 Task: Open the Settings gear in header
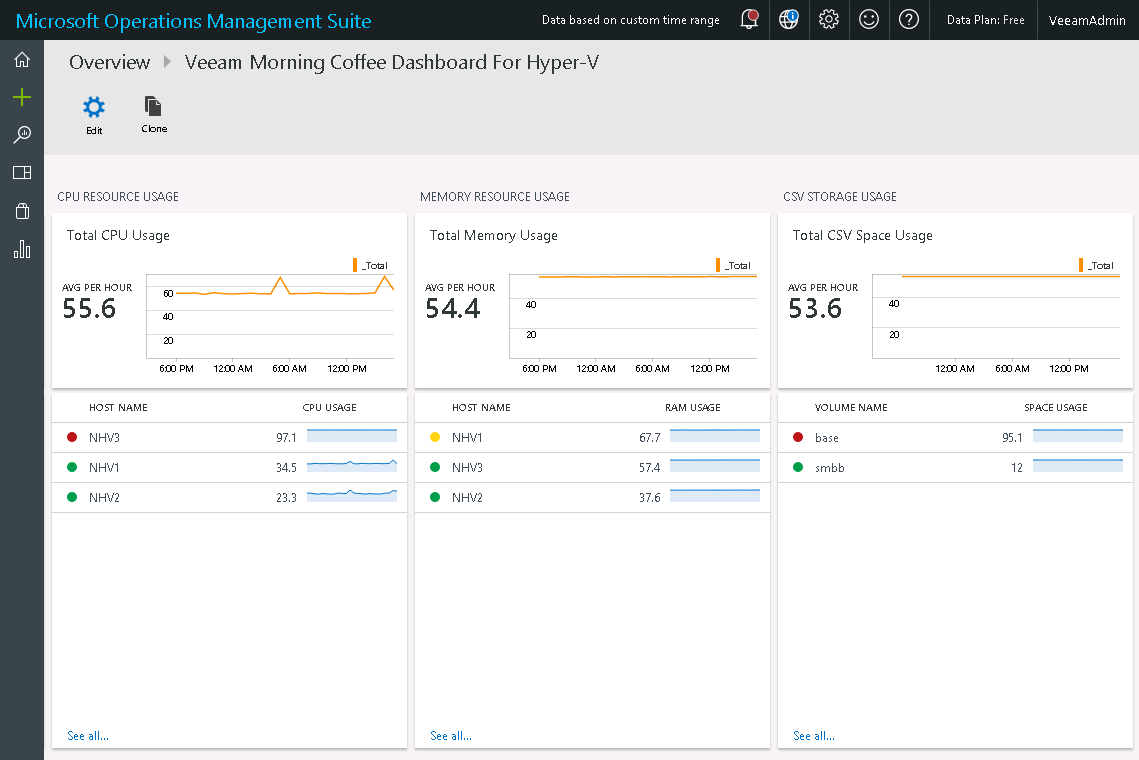pyautogui.click(x=829, y=20)
